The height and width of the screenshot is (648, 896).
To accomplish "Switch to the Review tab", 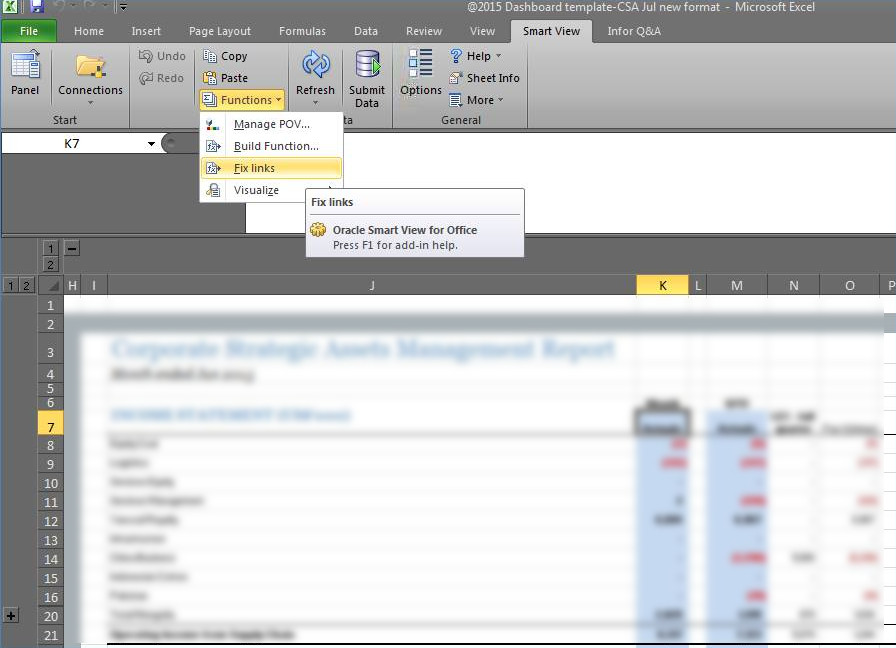I will click(x=423, y=31).
